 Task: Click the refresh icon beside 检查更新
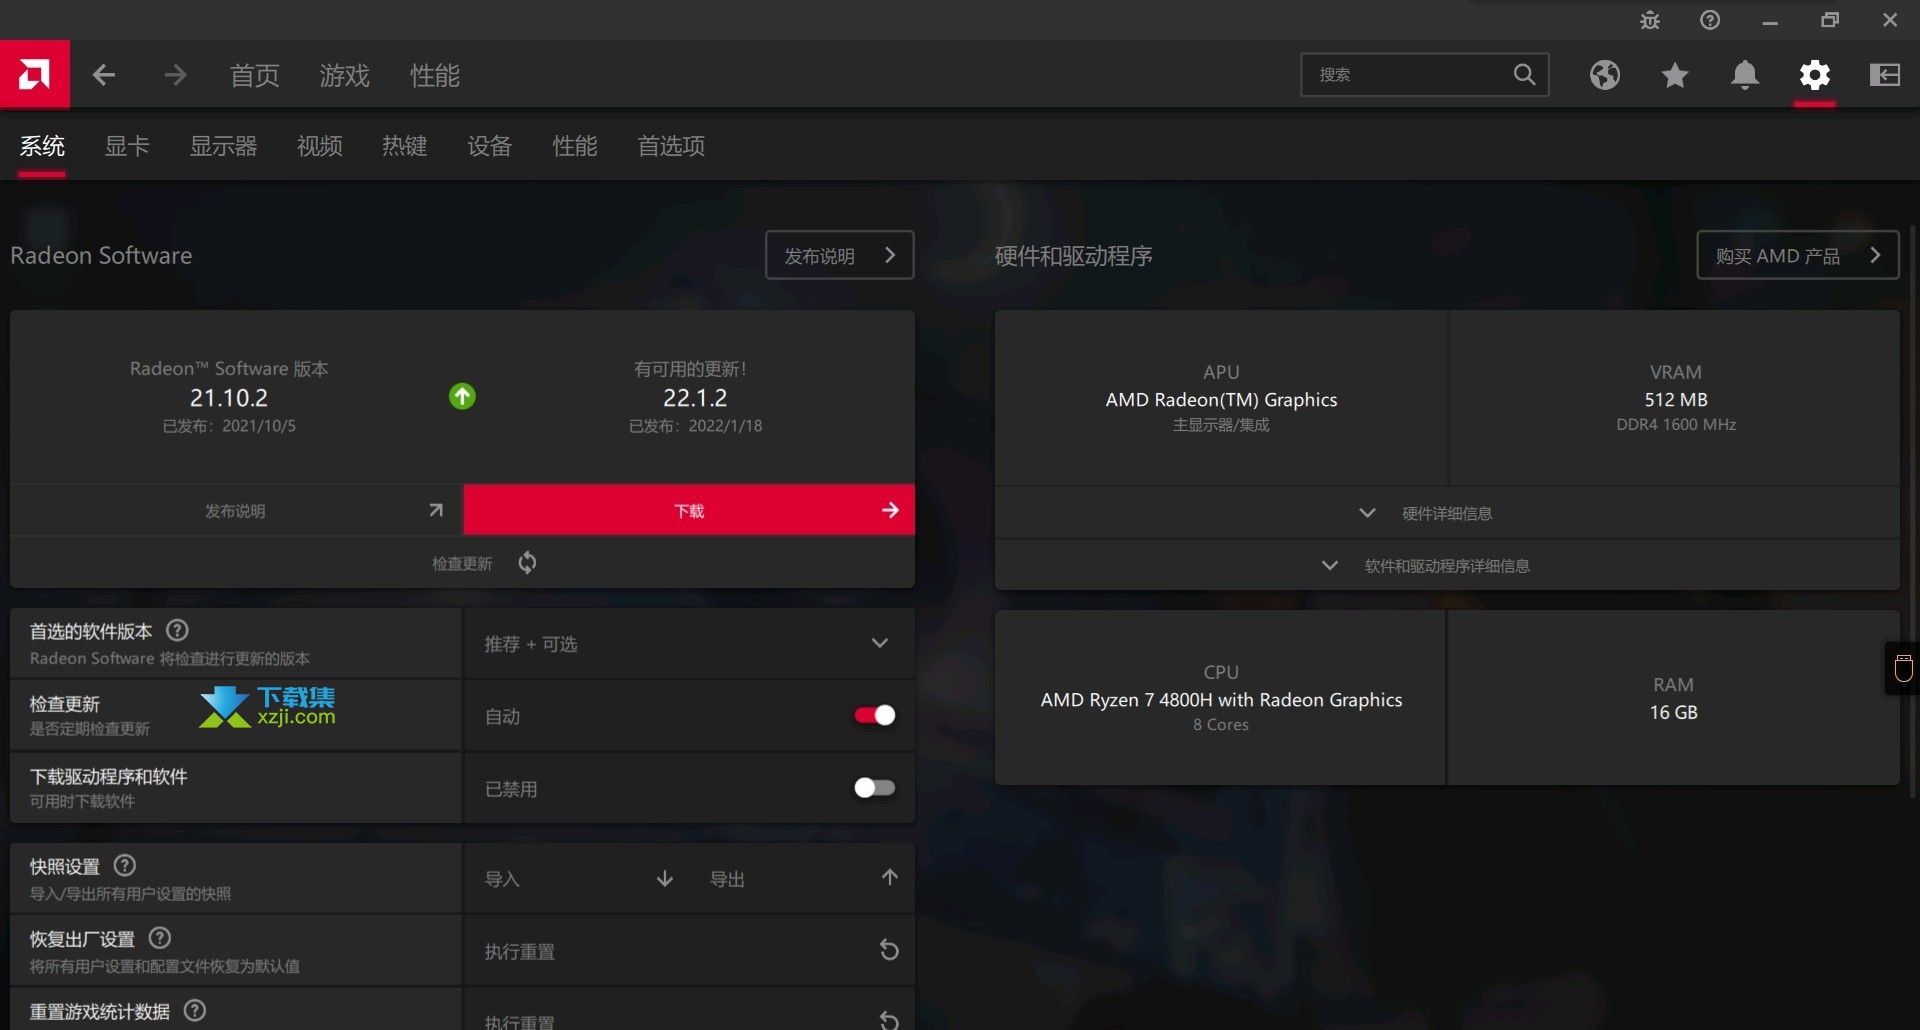(x=527, y=563)
